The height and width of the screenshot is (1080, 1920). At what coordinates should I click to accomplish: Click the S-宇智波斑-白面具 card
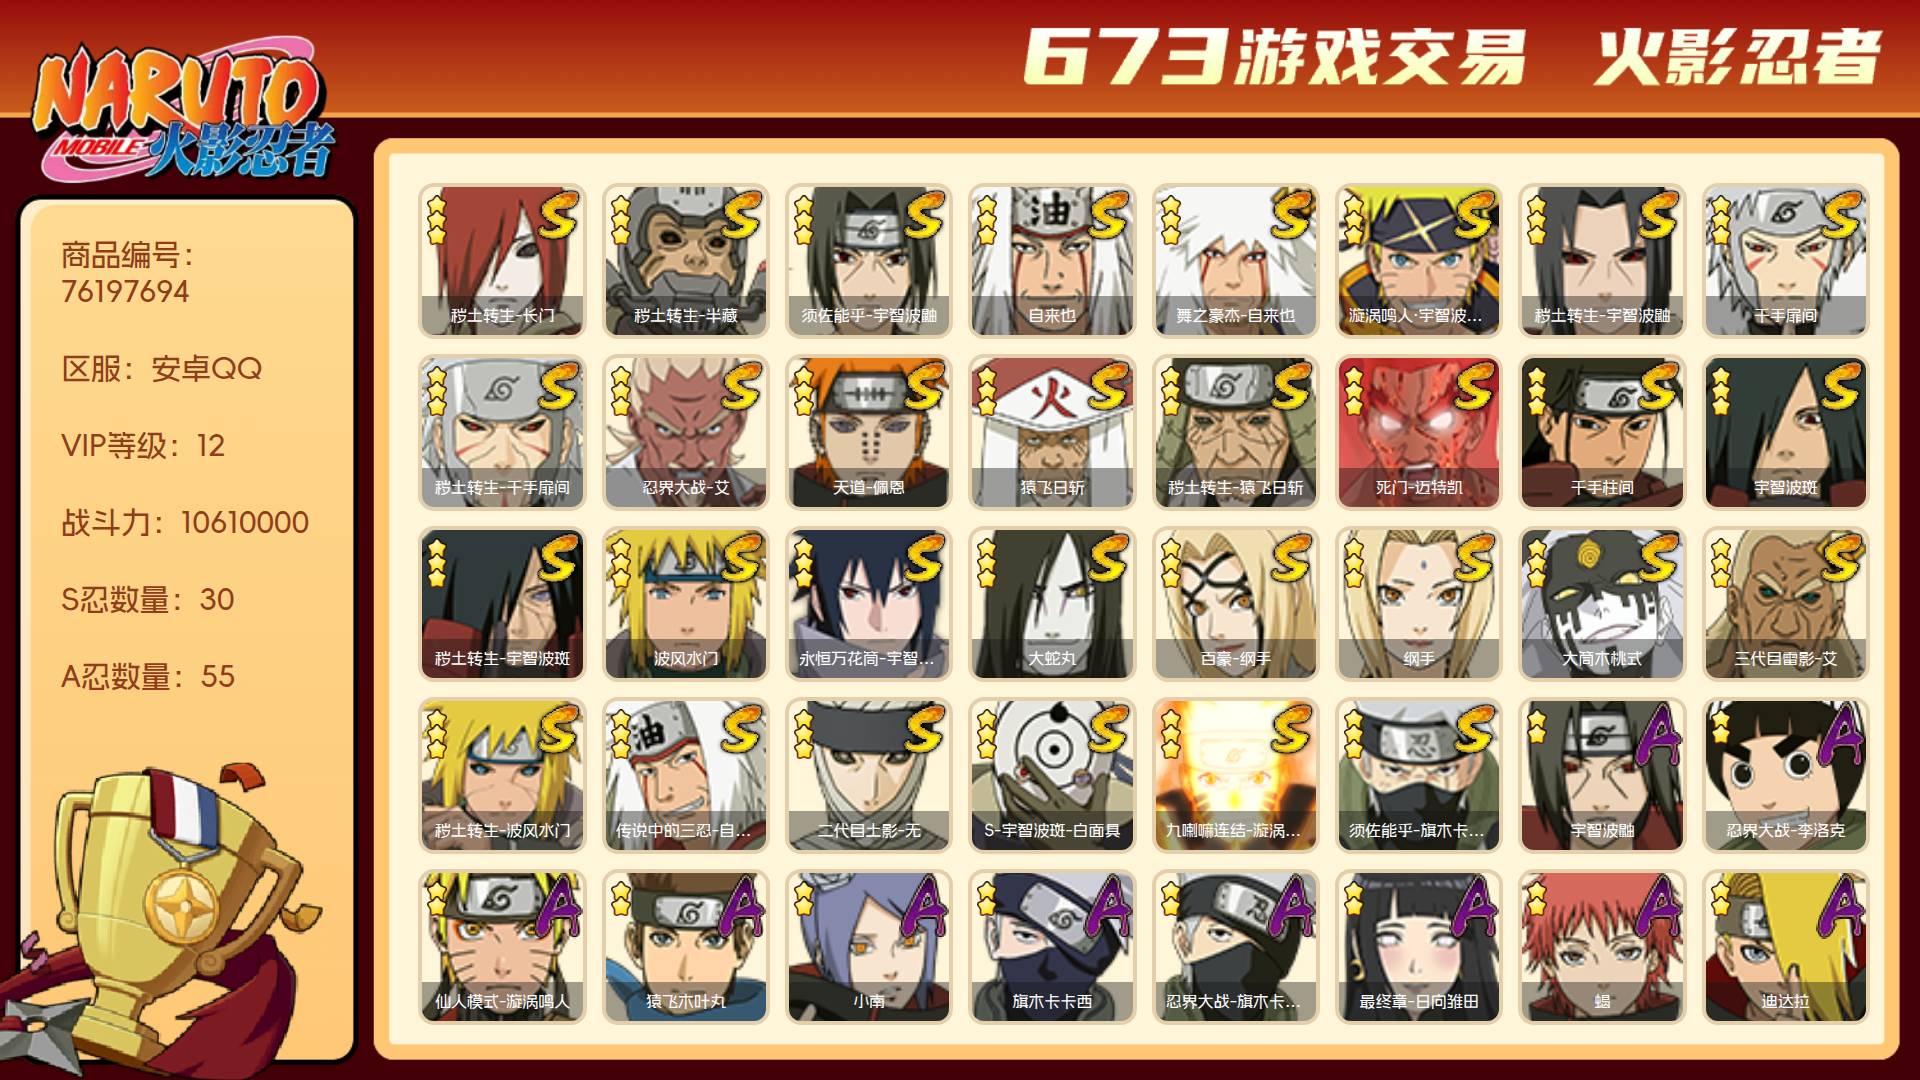coord(1052,776)
